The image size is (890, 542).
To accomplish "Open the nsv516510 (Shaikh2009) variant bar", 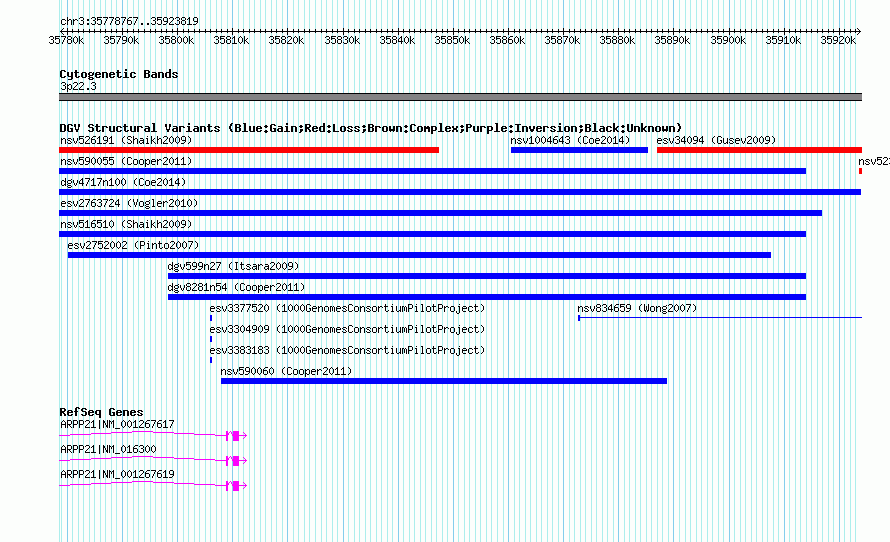I will coord(433,234).
